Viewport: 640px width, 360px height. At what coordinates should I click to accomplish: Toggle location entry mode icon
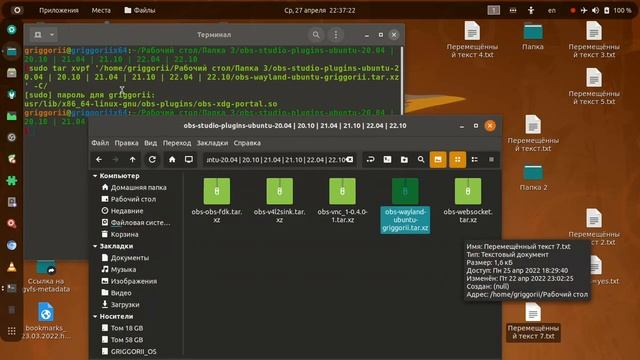[x=370, y=160]
